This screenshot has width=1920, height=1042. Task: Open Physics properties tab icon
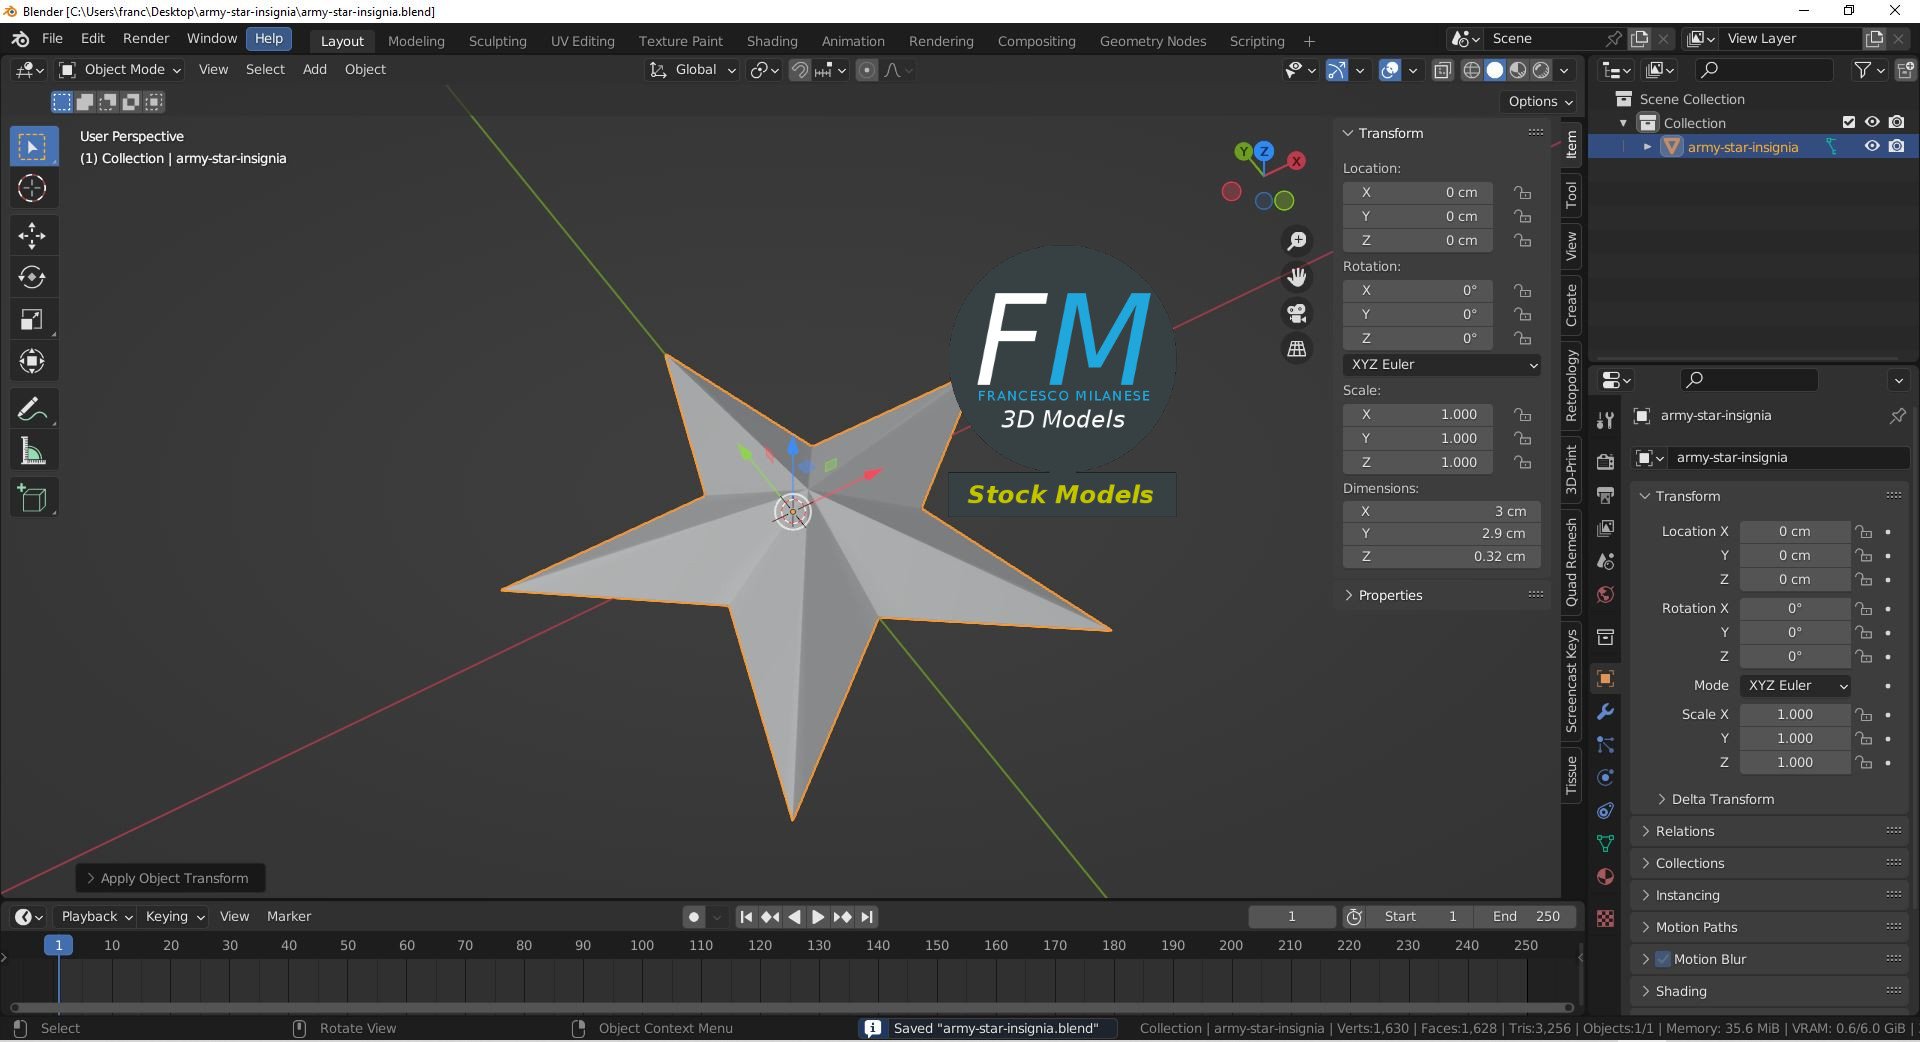pos(1605,778)
